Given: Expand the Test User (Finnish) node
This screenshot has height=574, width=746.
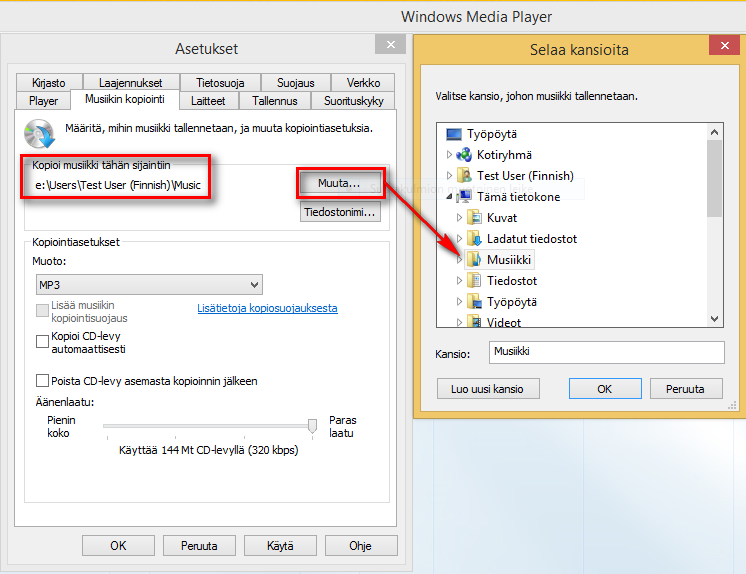Looking at the screenshot, I should 449,176.
